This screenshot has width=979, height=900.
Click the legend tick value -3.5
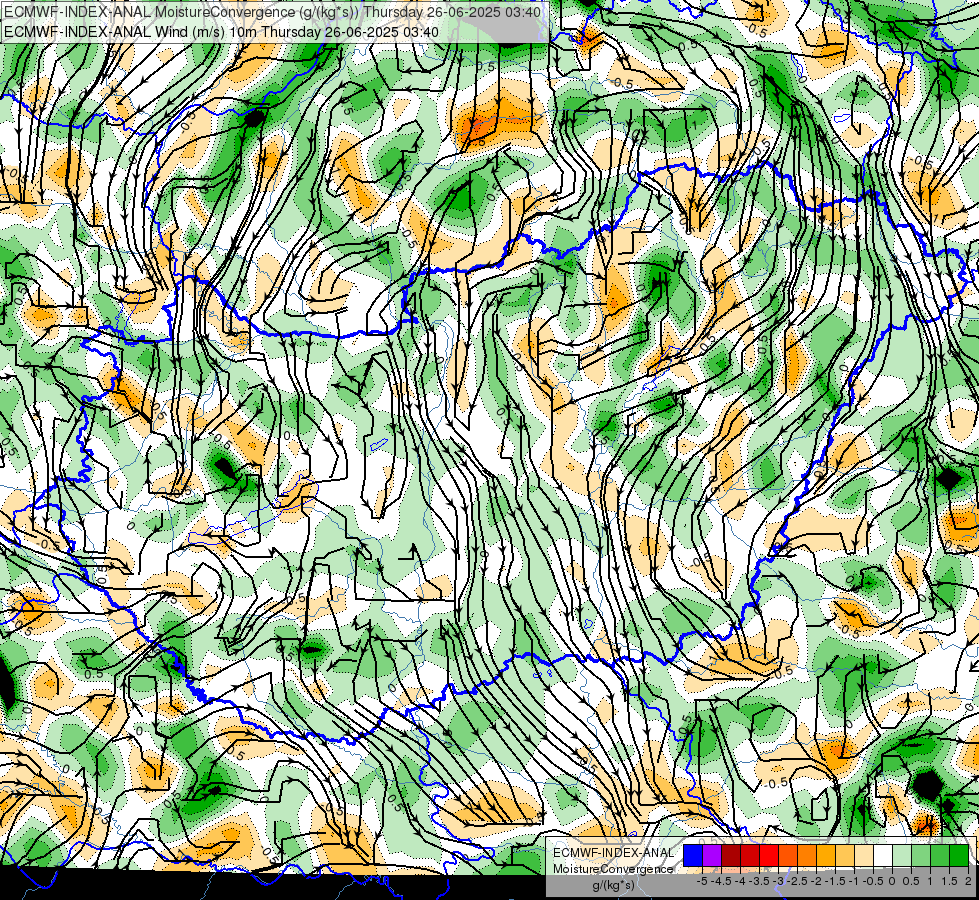(x=759, y=881)
